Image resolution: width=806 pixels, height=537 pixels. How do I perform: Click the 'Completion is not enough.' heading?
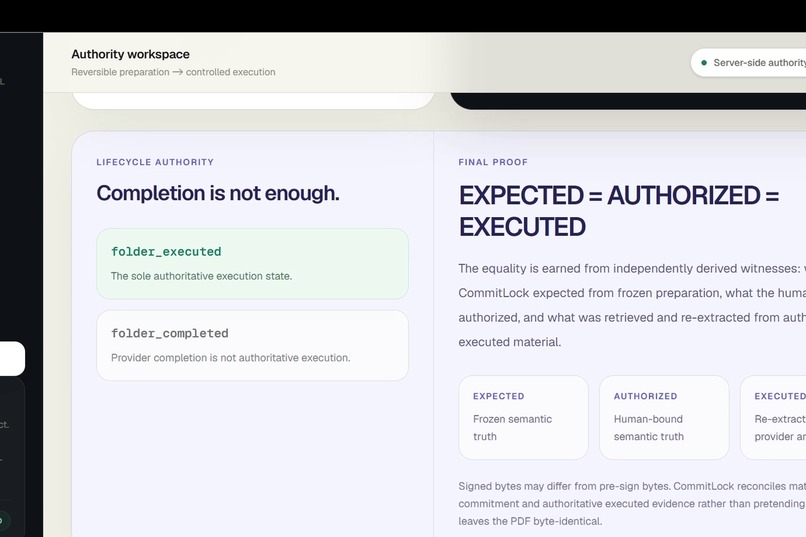point(218,193)
